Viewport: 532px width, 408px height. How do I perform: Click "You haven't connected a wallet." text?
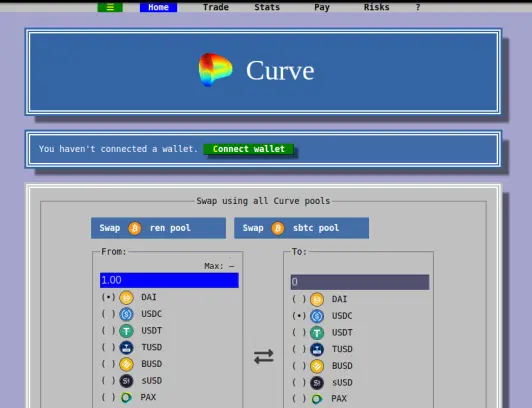click(118, 149)
